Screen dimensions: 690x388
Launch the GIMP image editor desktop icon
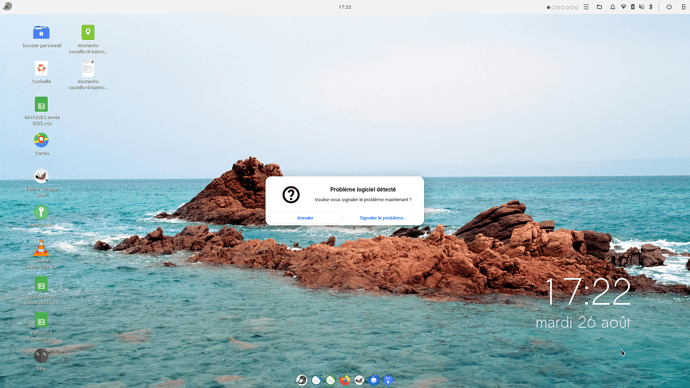41,176
